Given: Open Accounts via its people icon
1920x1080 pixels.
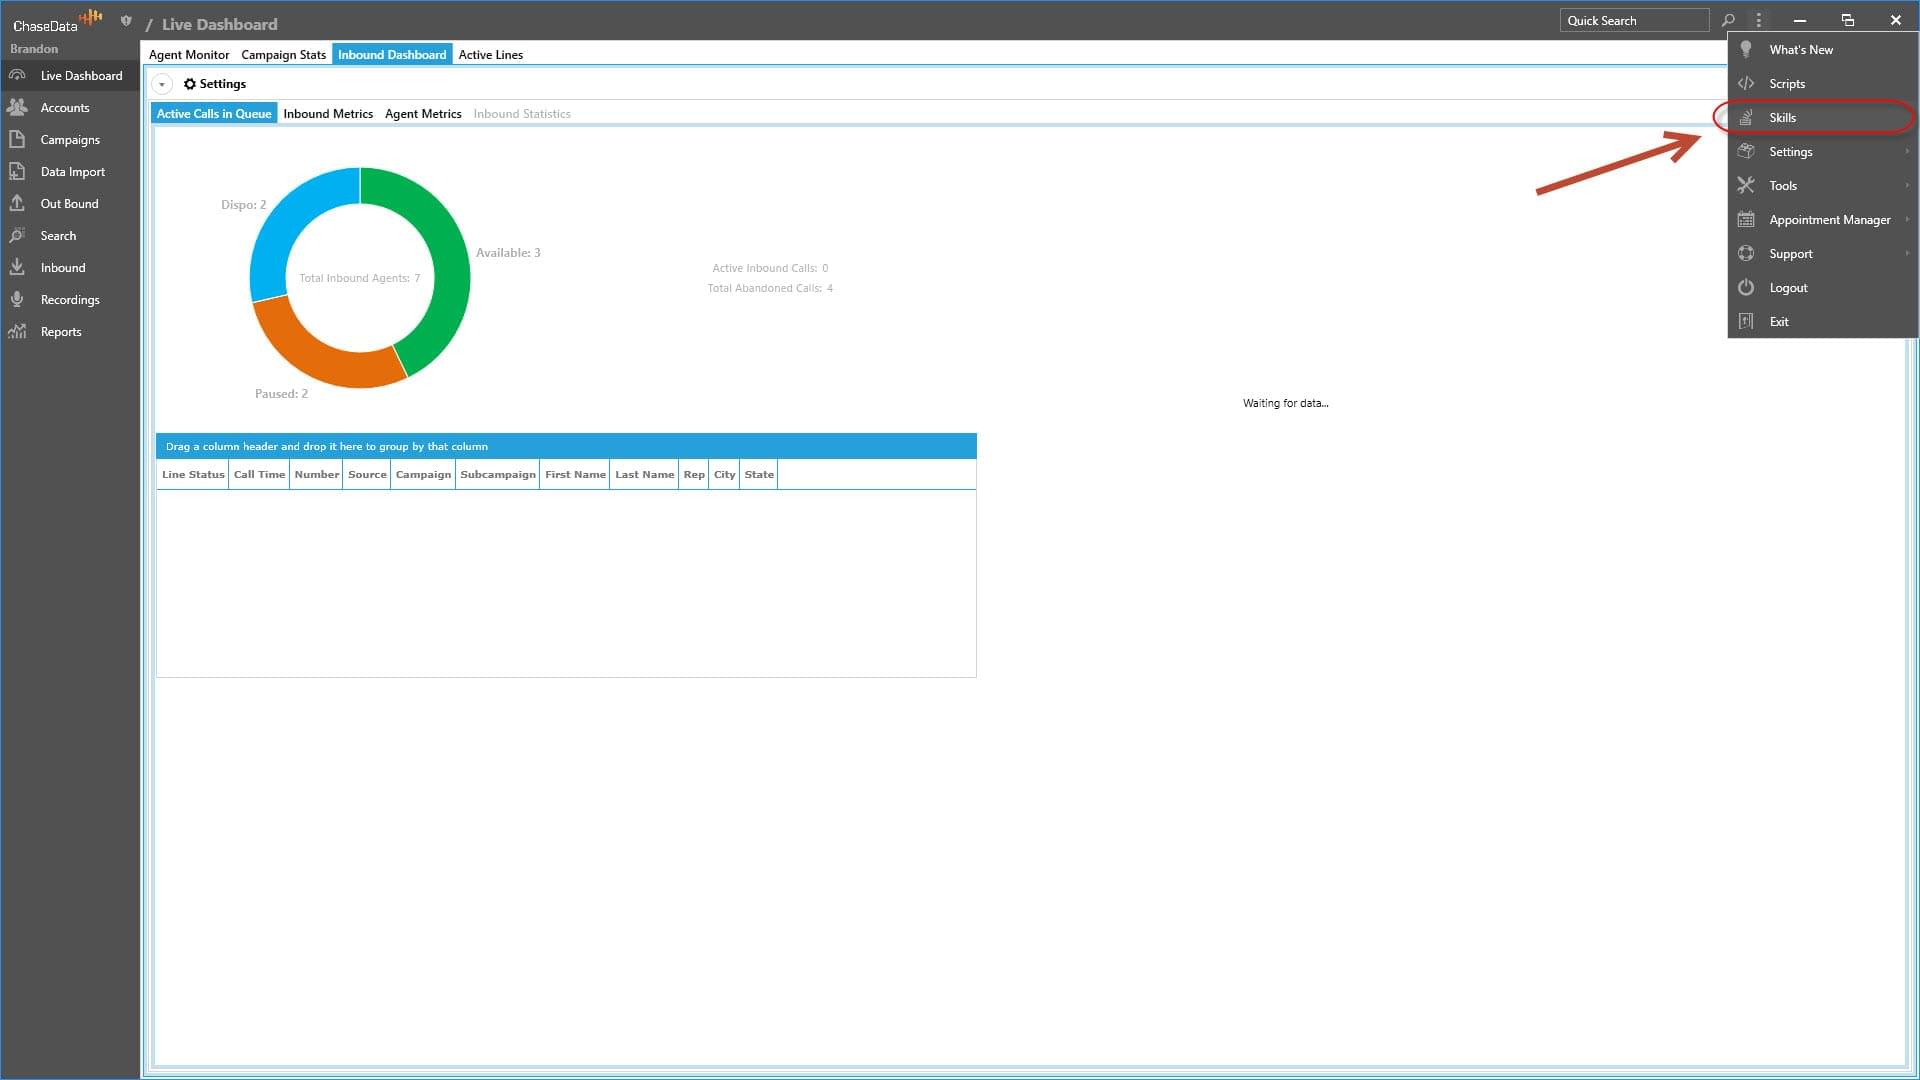Looking at the screenshot, I should coord(17,107).
